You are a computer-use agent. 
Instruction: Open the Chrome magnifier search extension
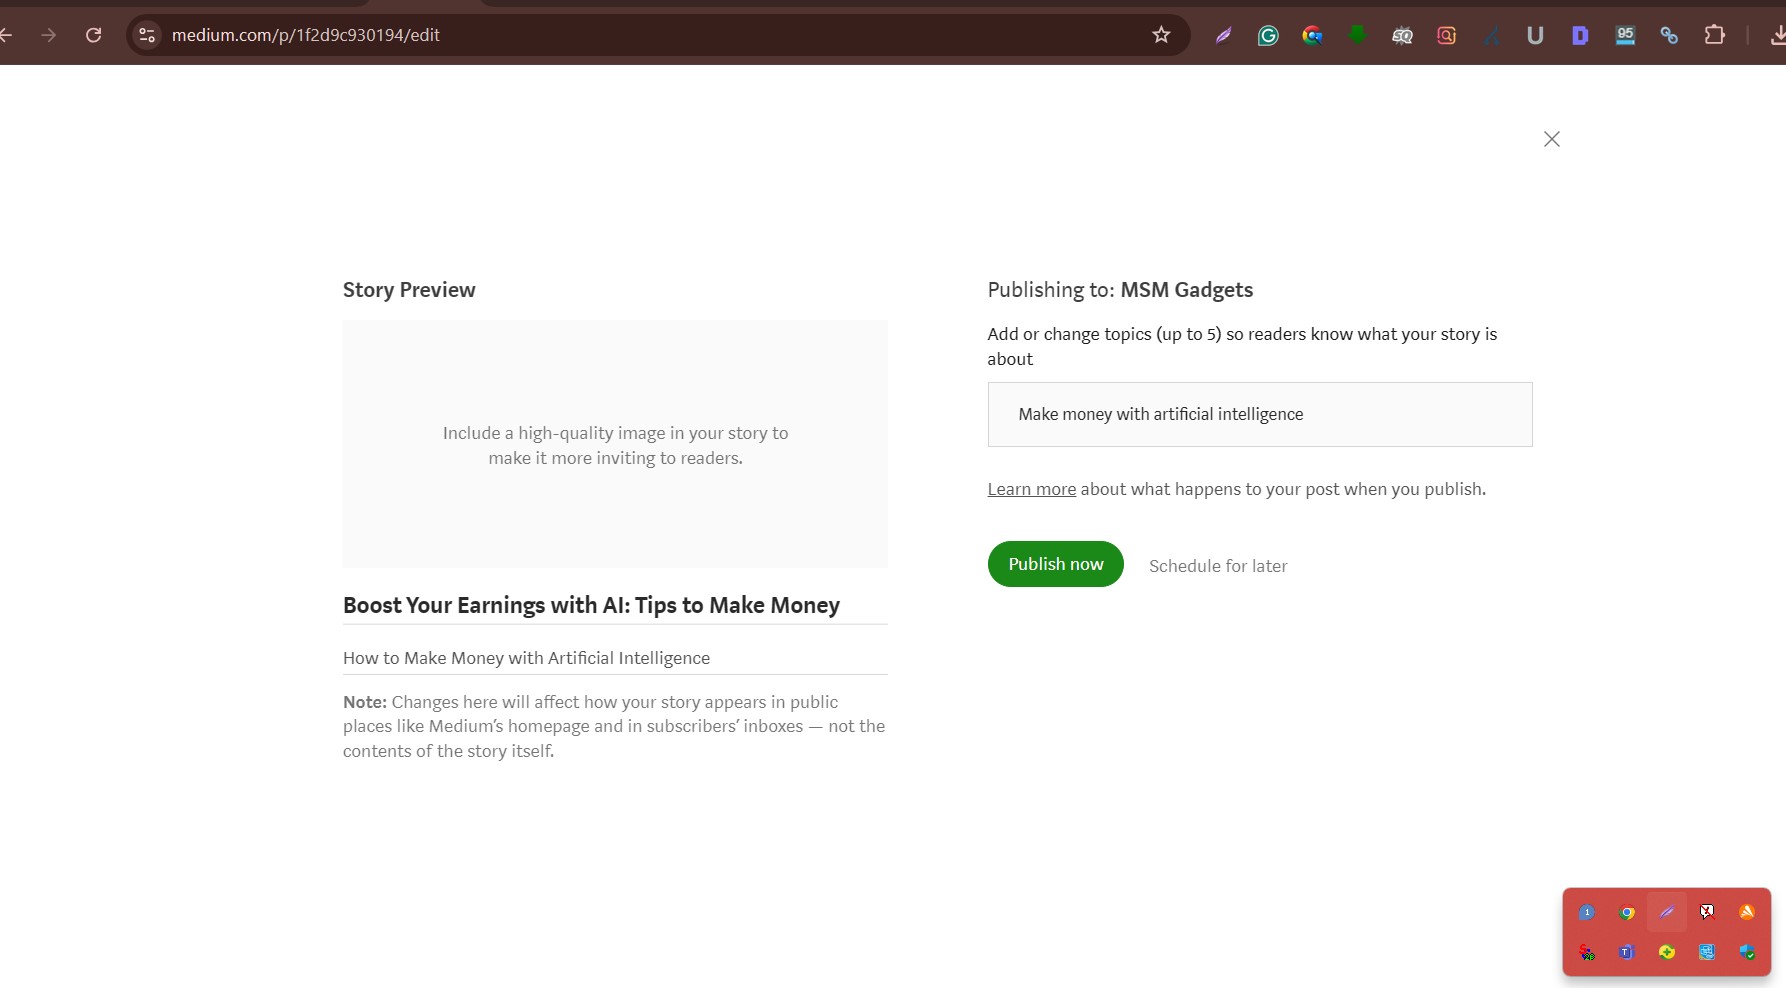click(1312, 36)
